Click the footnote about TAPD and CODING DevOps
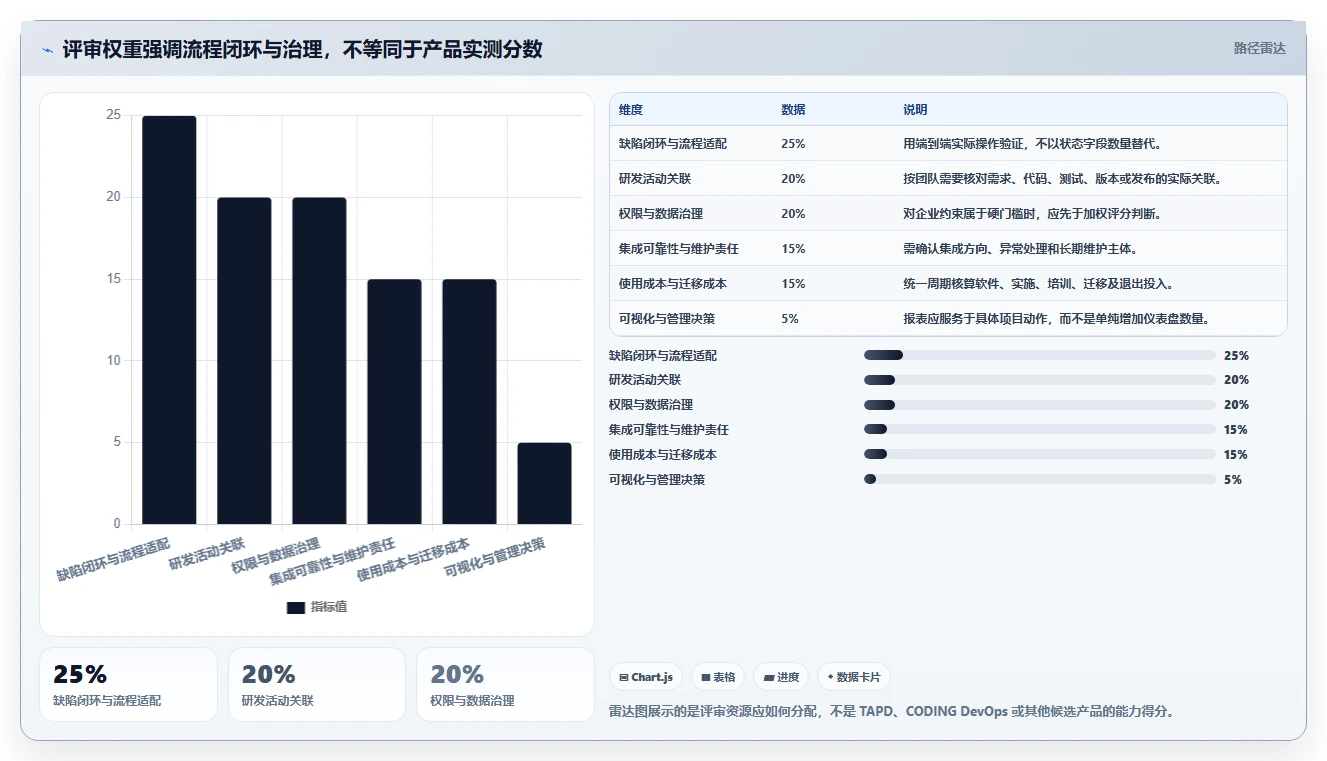 point(891,712)
